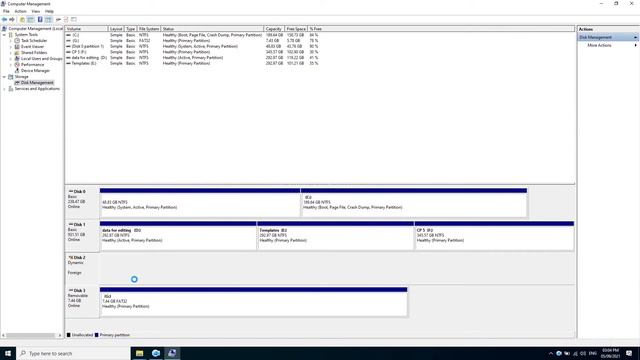This screenshot has height=360, width=640.
Task: Sort by the File System column header
Action: 149,29
